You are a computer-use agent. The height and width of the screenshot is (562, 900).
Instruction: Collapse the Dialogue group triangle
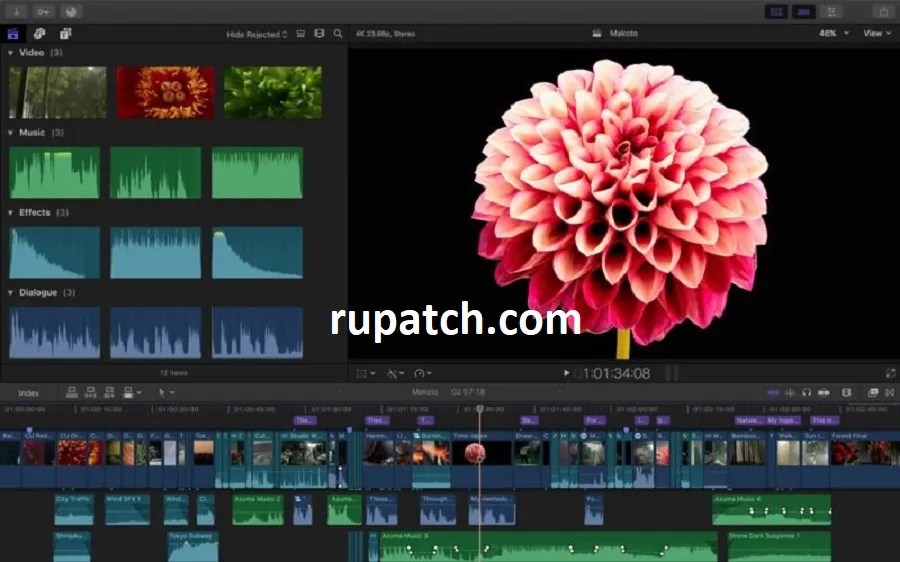pyautogui.click(x=10, y=293)
